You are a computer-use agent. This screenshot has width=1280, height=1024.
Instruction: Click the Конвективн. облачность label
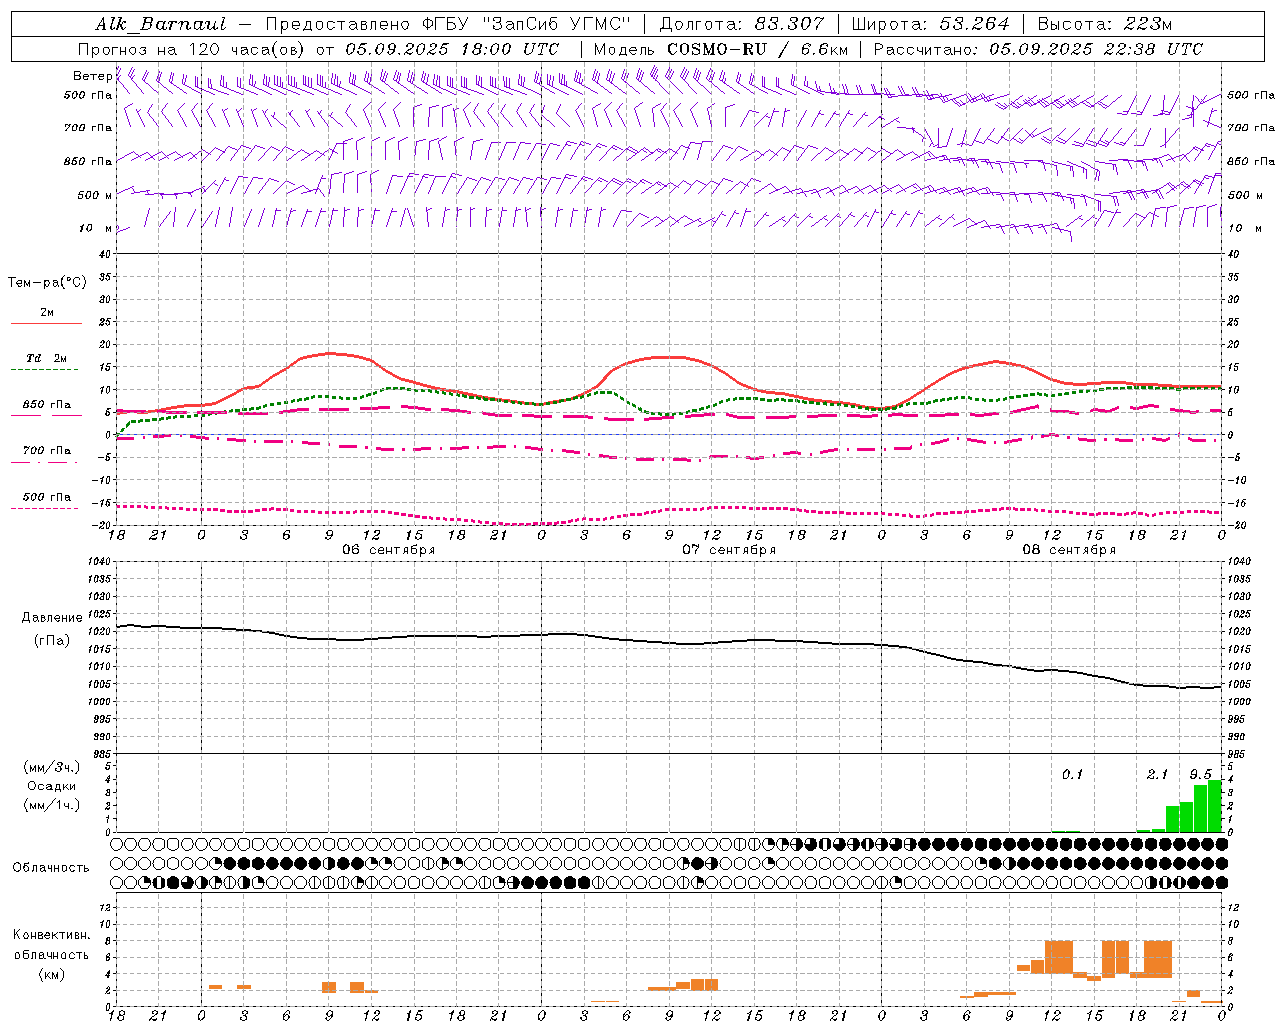pyautogui.click(x=51, y=944)
